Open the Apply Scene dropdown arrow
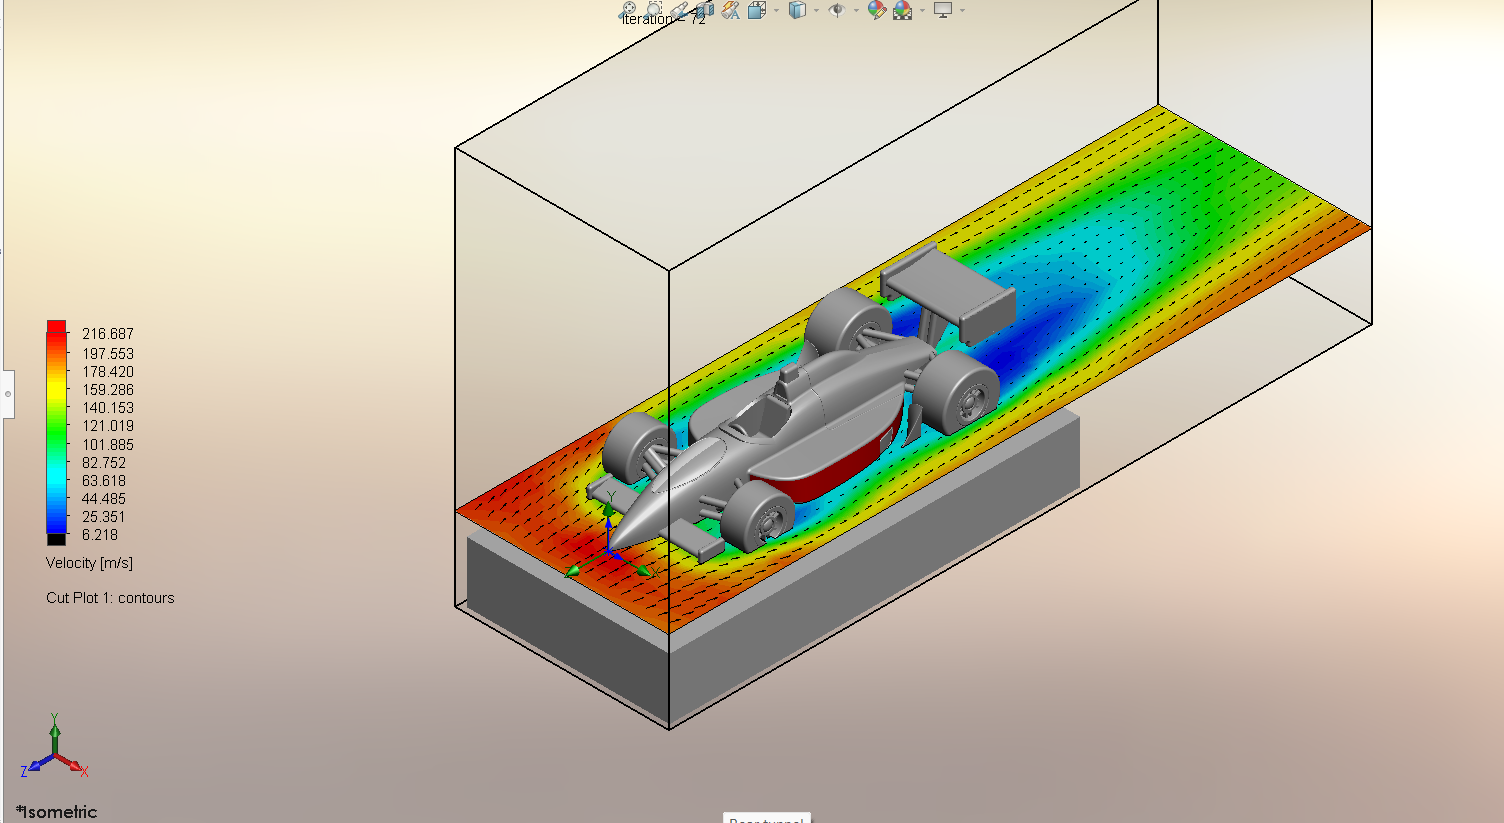This screenshot has width=1504, height=823. pyautogui.click(x=922, y=10)
